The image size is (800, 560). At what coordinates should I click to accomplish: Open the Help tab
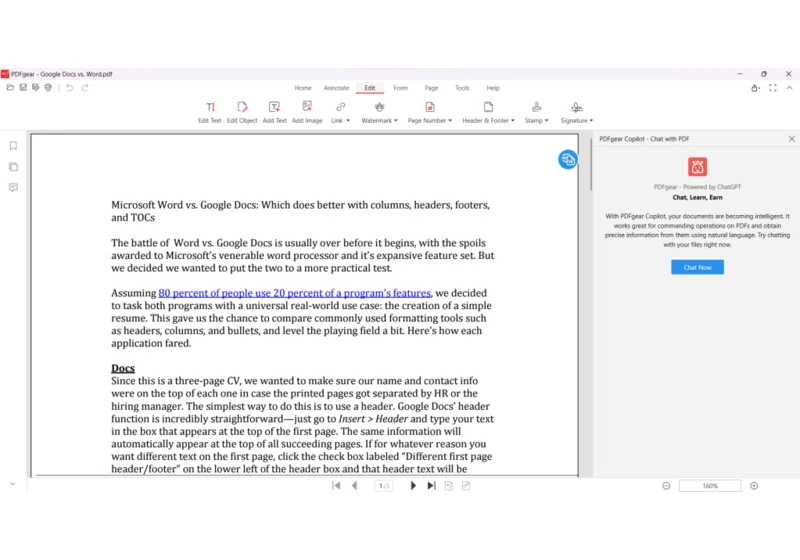click(493, 88)
